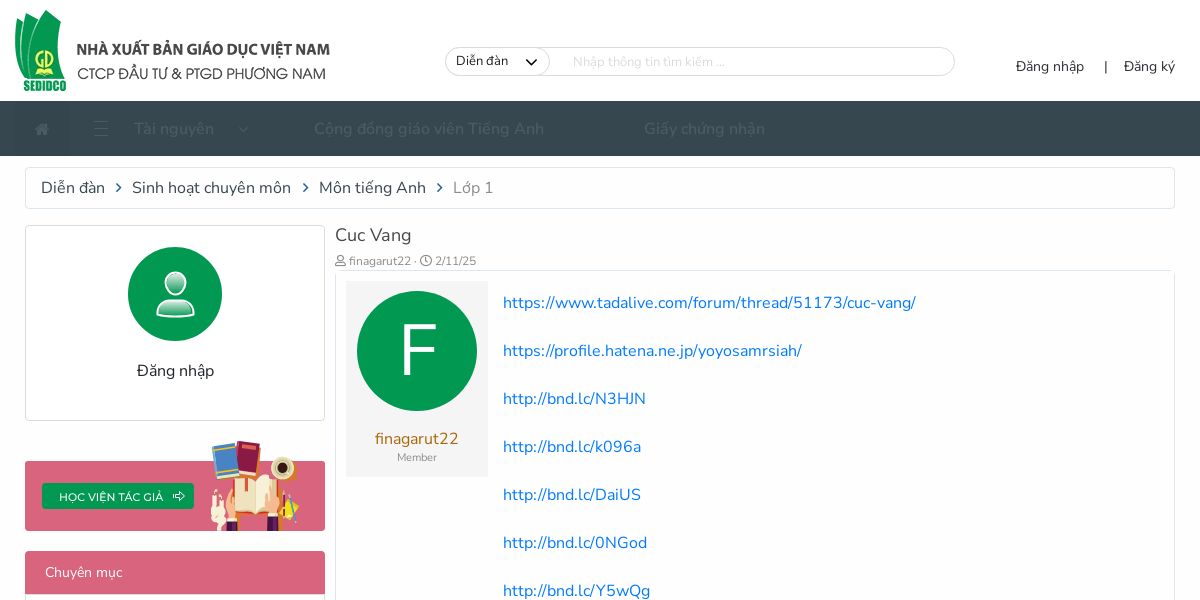Click the SEDIDCO logo
Image resolution: width=1200 pixels, height=600 pixels.
[40, 52]
